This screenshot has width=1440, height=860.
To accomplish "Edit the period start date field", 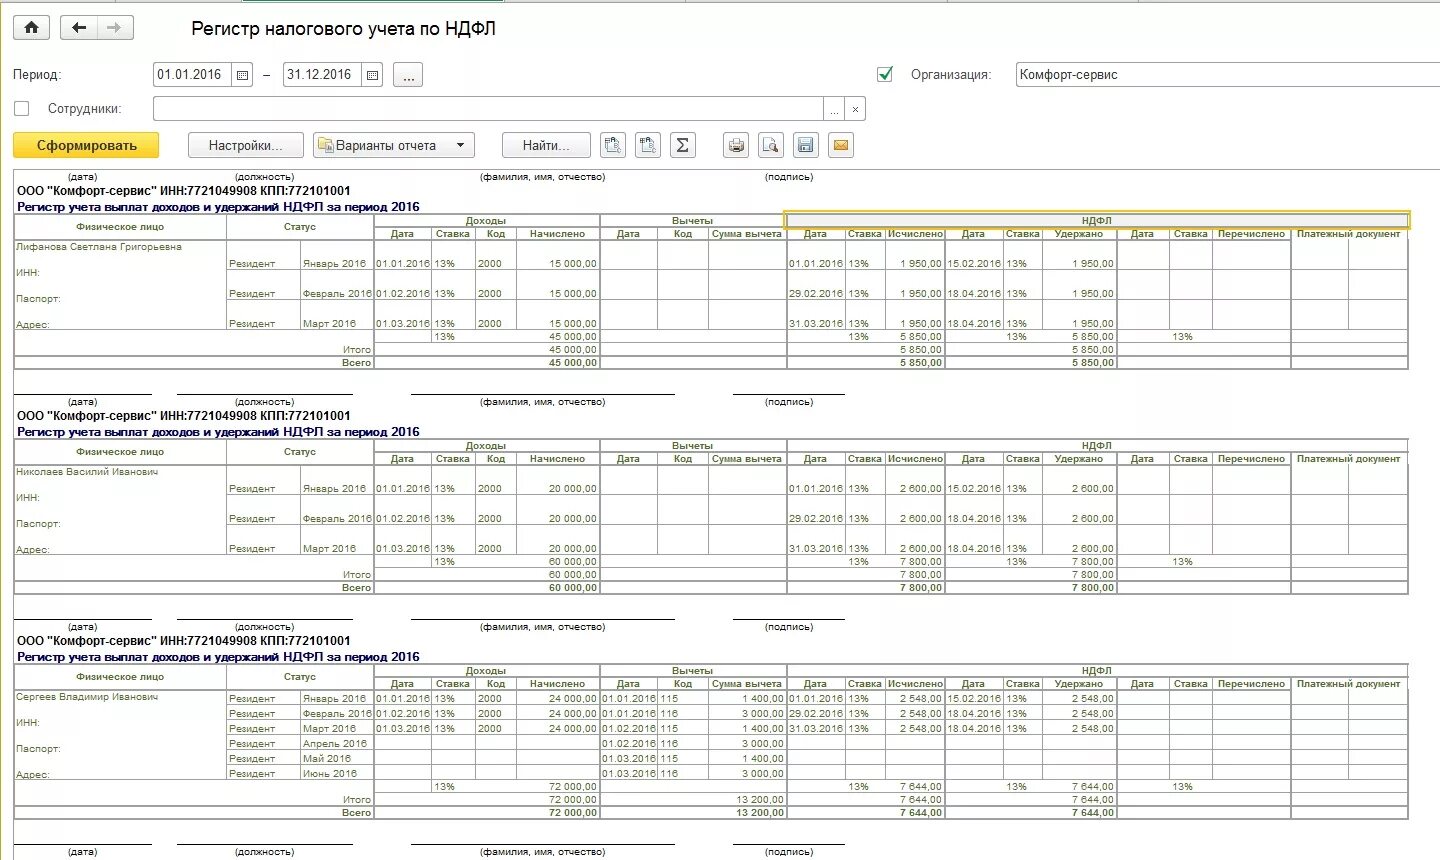I will point(193,75).
